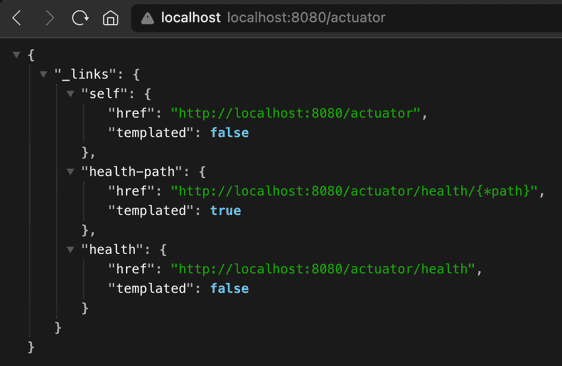Viewport: 562px width, 366px height.
Task: Collapse the "health" node
Action: tap(71, 249)
